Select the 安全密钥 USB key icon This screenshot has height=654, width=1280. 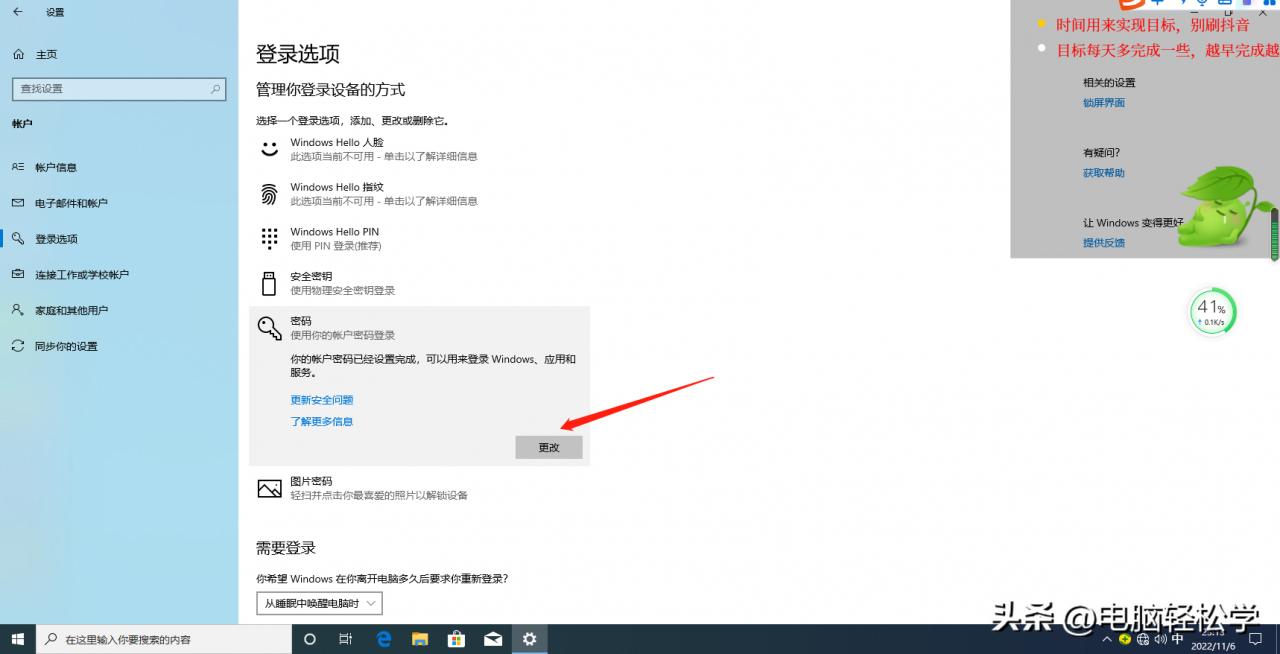pos(269,283)
